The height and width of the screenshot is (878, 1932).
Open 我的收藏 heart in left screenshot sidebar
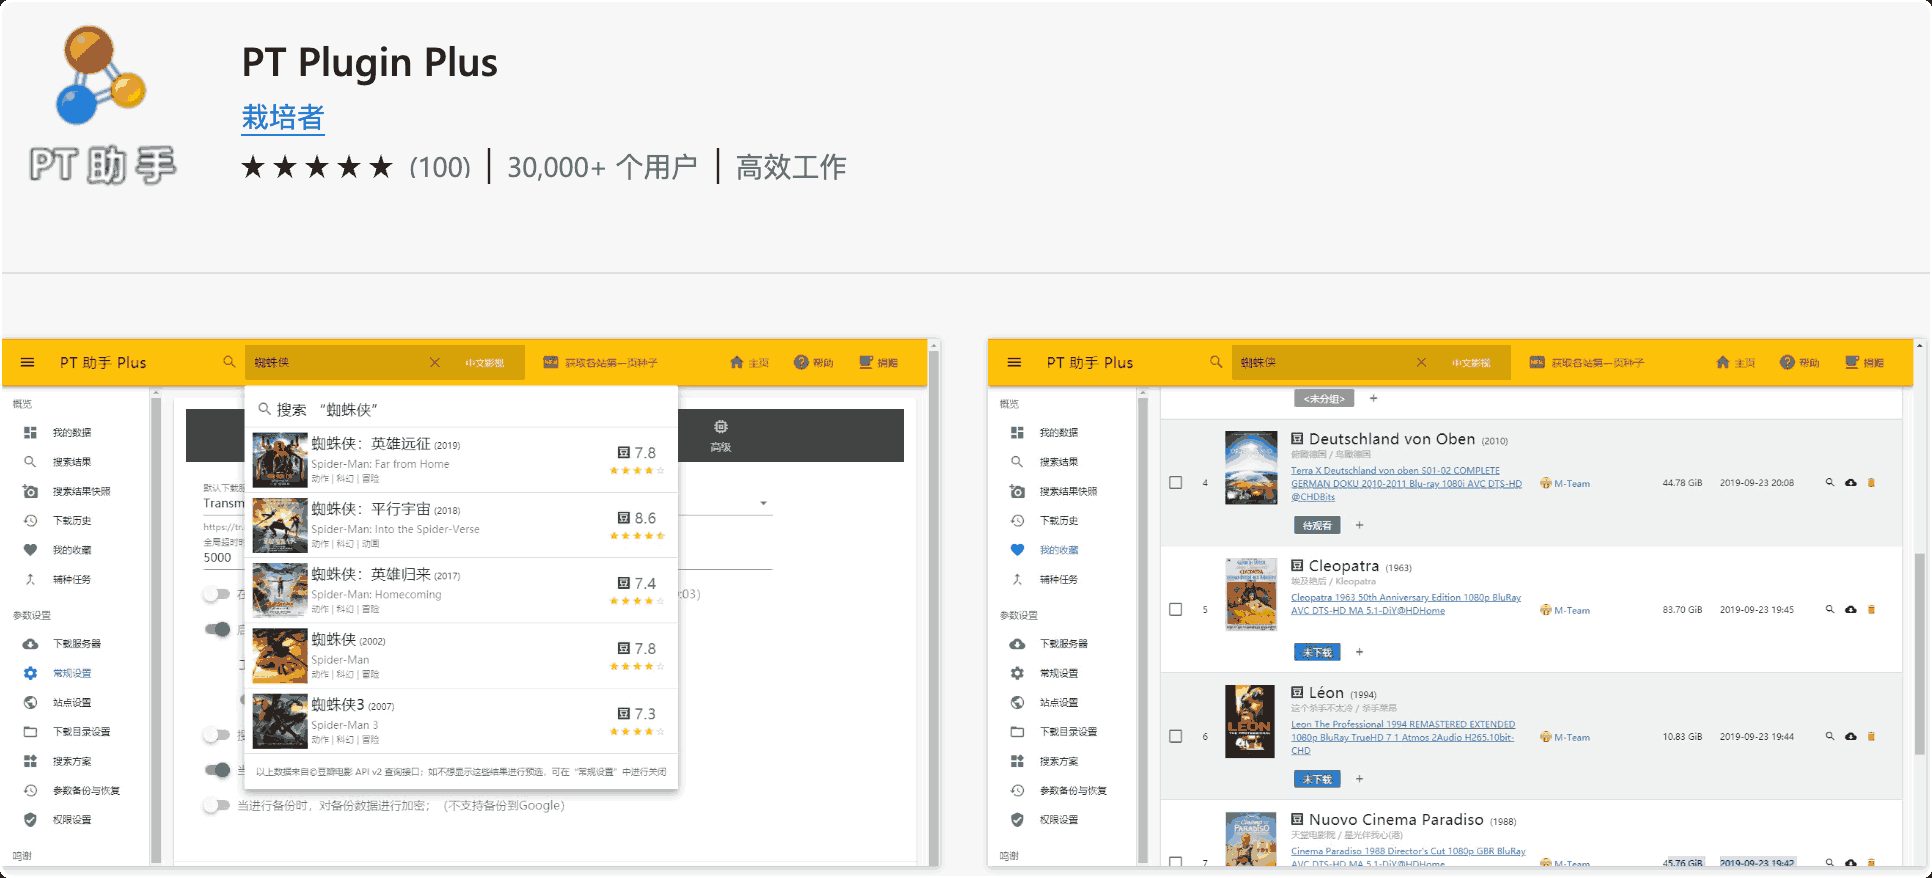click(30, 550)
